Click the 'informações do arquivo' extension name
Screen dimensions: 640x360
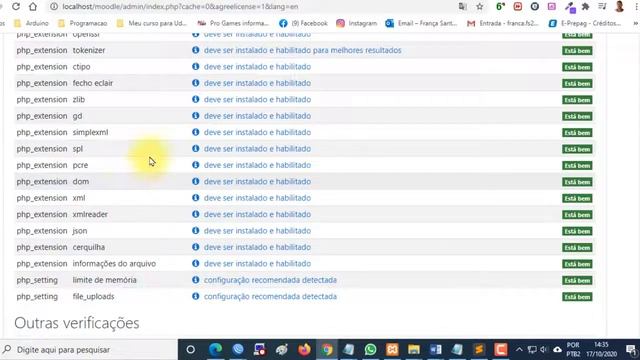(x=114, y=264)
